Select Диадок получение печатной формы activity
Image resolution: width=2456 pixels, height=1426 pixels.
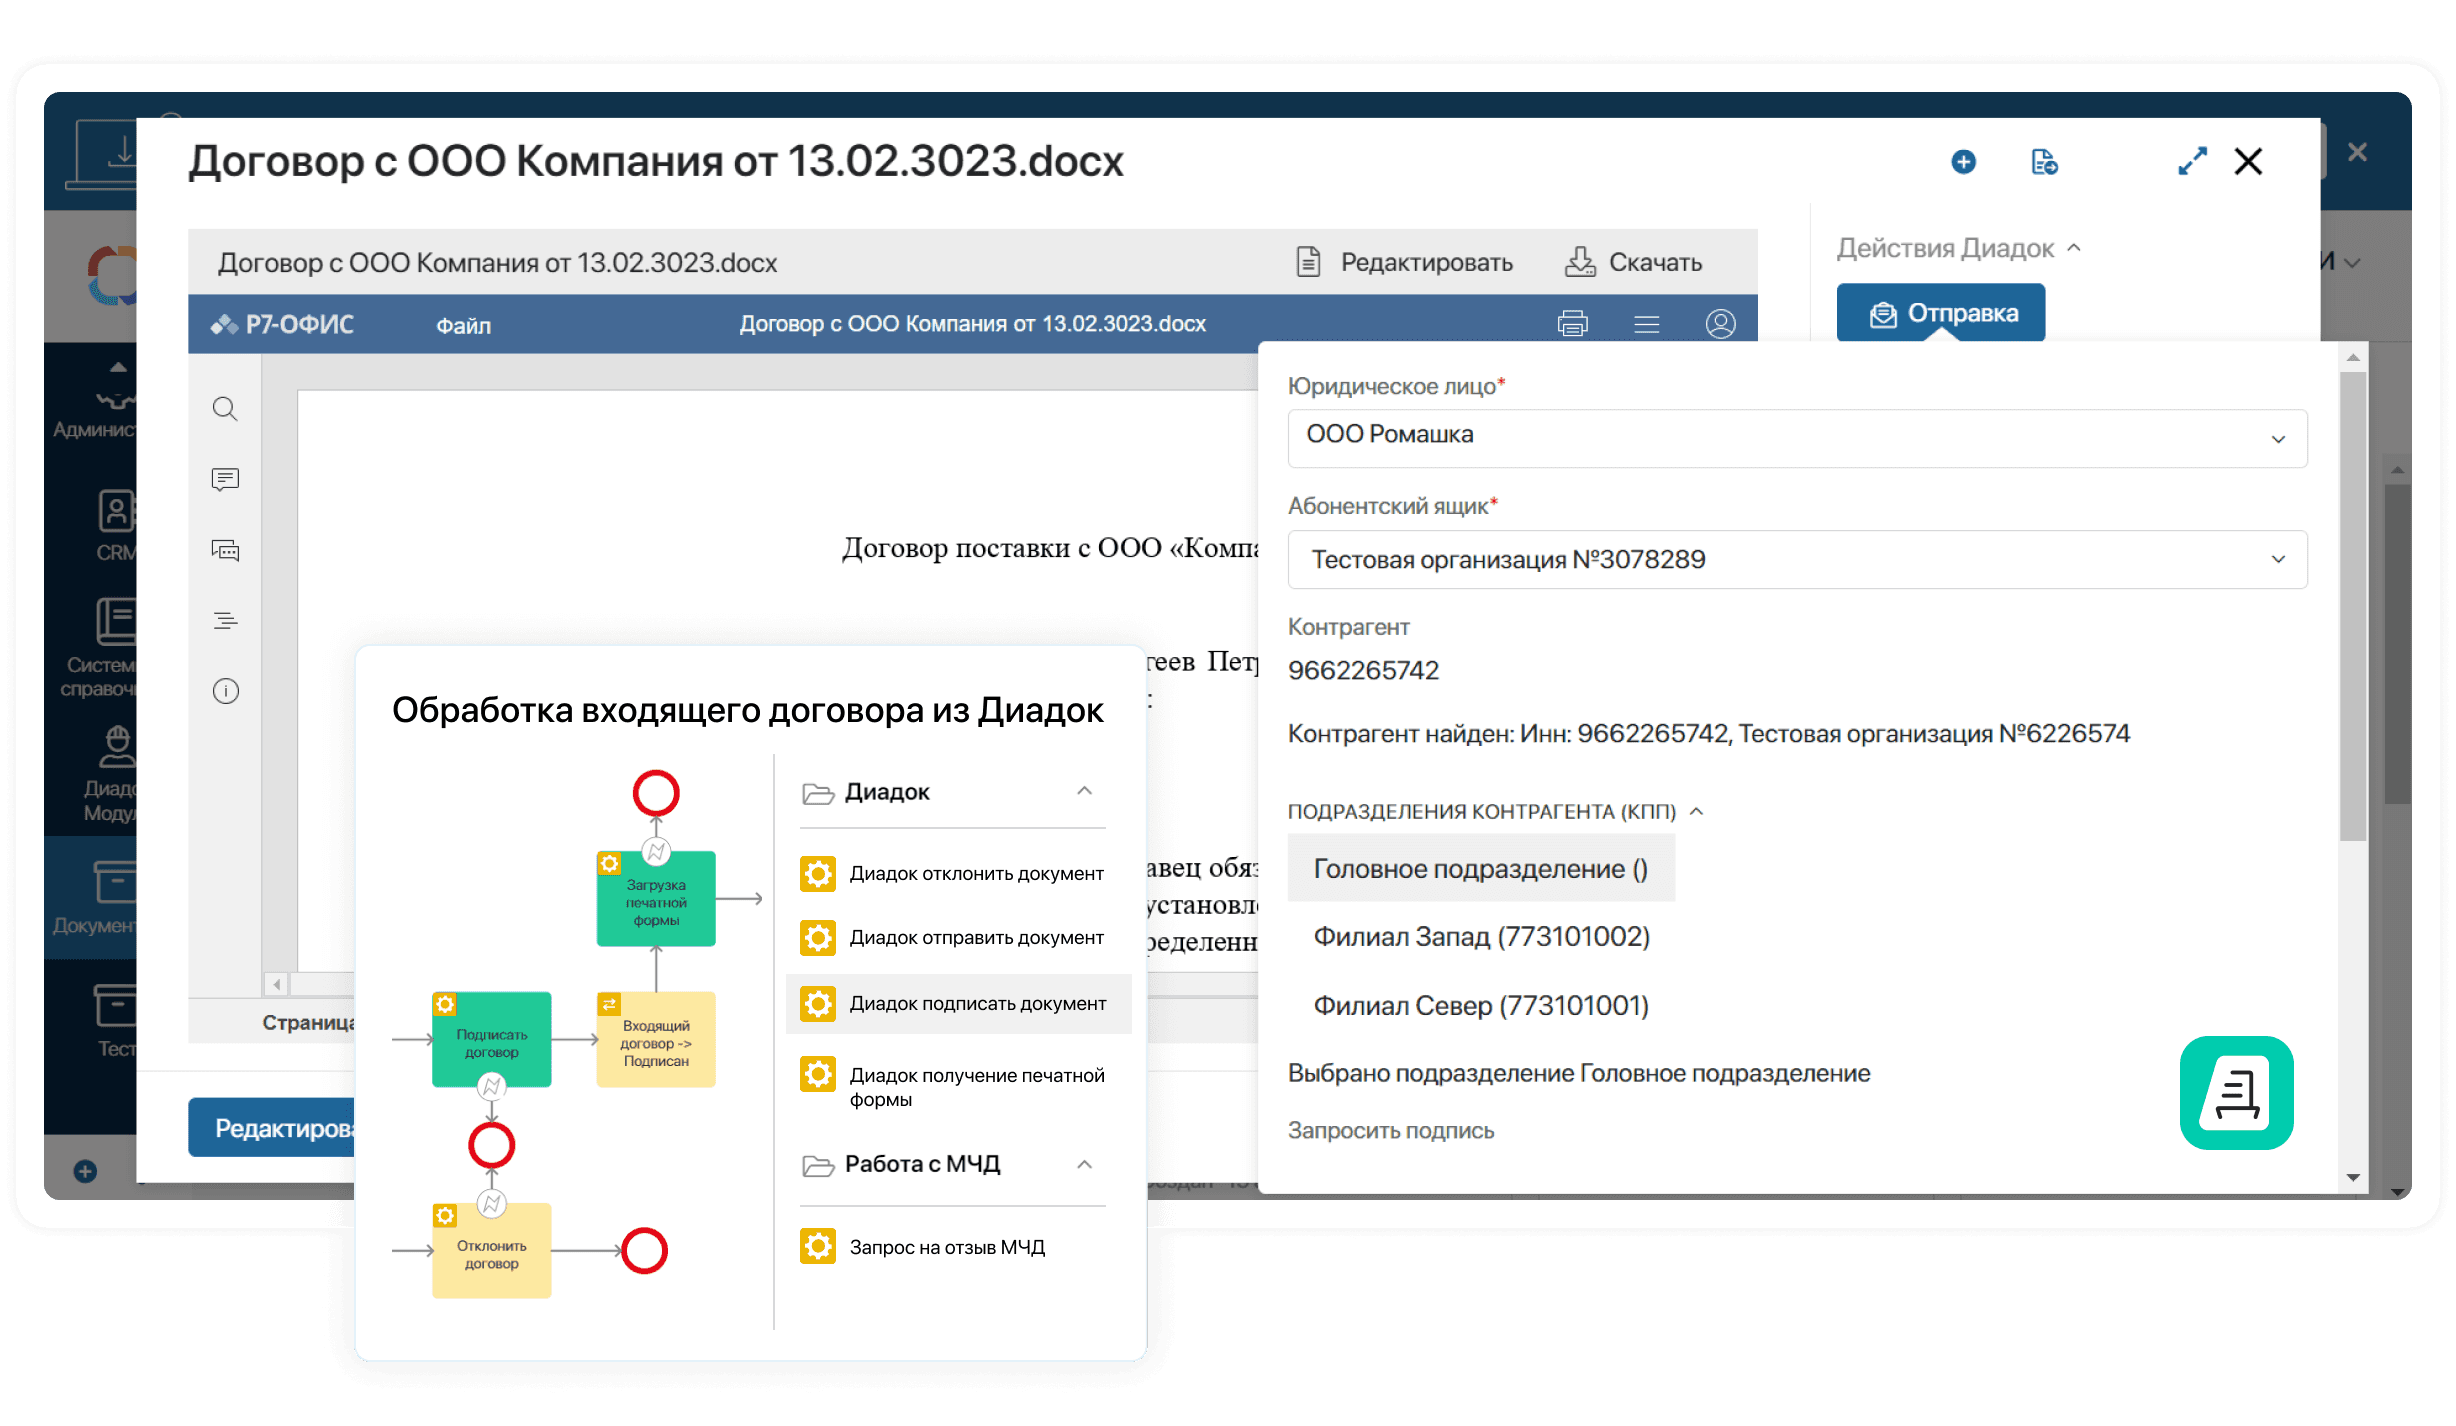pos(953,1086)
